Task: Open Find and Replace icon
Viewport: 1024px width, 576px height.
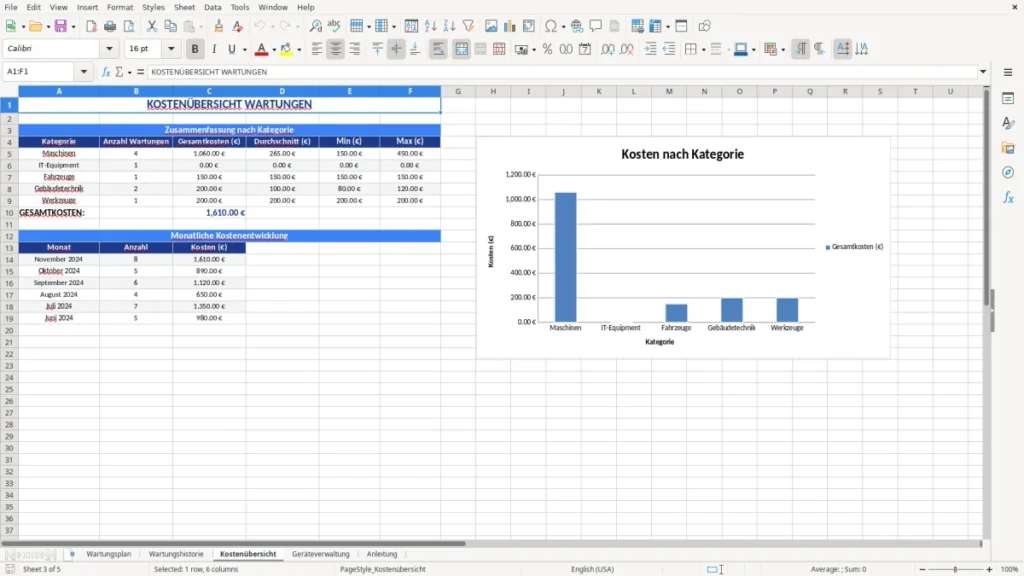Action: pyautogui.click(x=315, y=26)
